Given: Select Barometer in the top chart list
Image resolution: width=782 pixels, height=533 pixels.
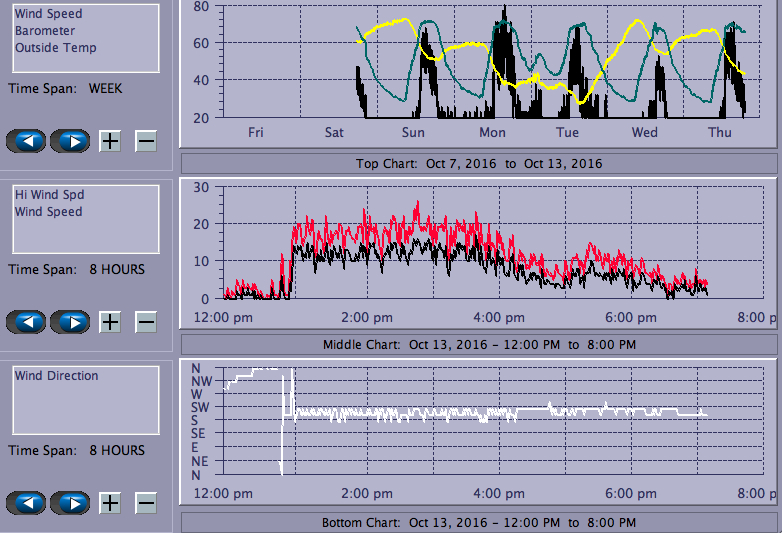Looking at the screenshot, I should (43, 31).
